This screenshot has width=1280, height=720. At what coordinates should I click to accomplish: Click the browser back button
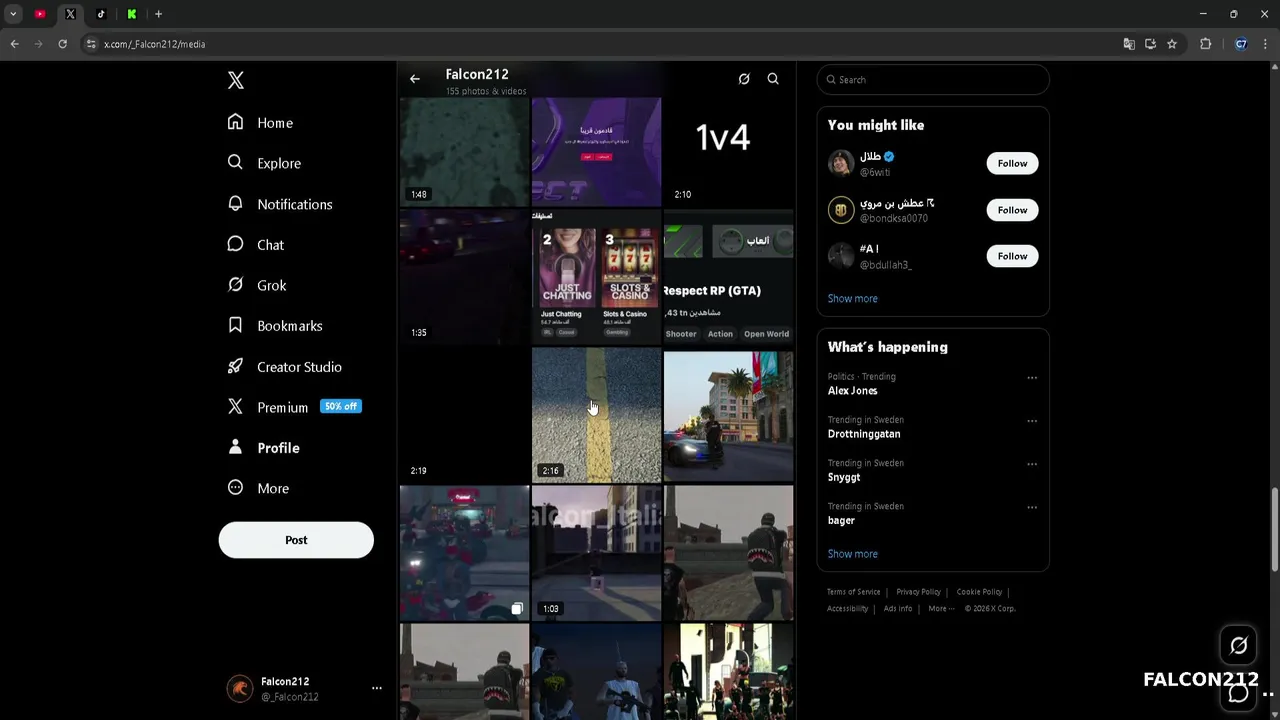pyautogui.click(x=14, y=44)
